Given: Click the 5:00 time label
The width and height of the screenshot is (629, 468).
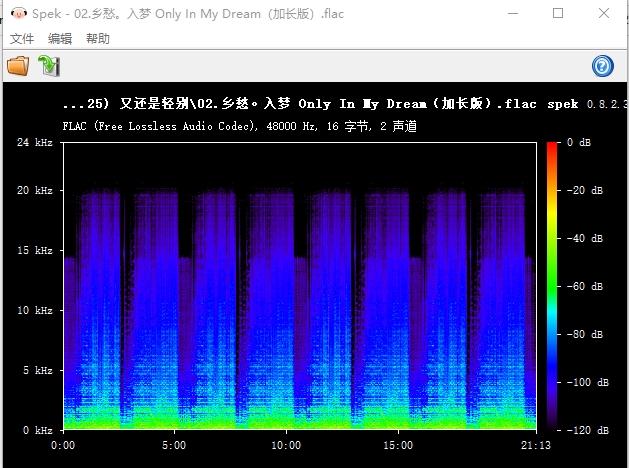Looking at the screenshot, I should point(174,445).
